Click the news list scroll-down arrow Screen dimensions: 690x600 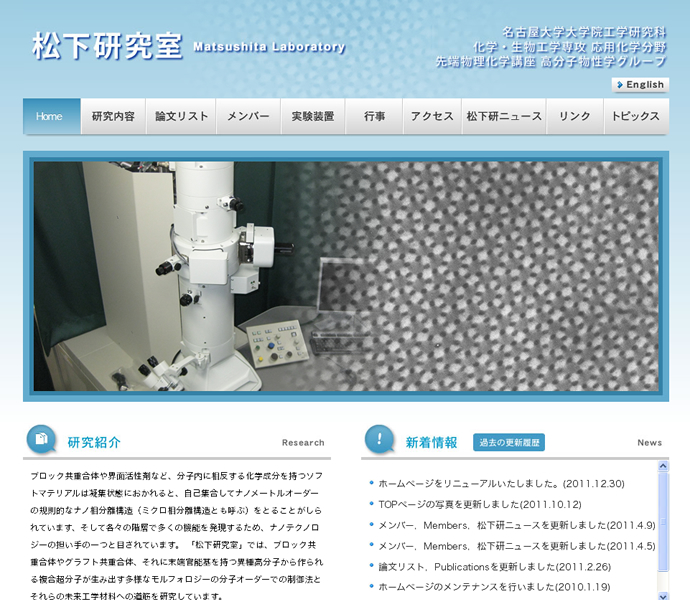tap(663, 596)
